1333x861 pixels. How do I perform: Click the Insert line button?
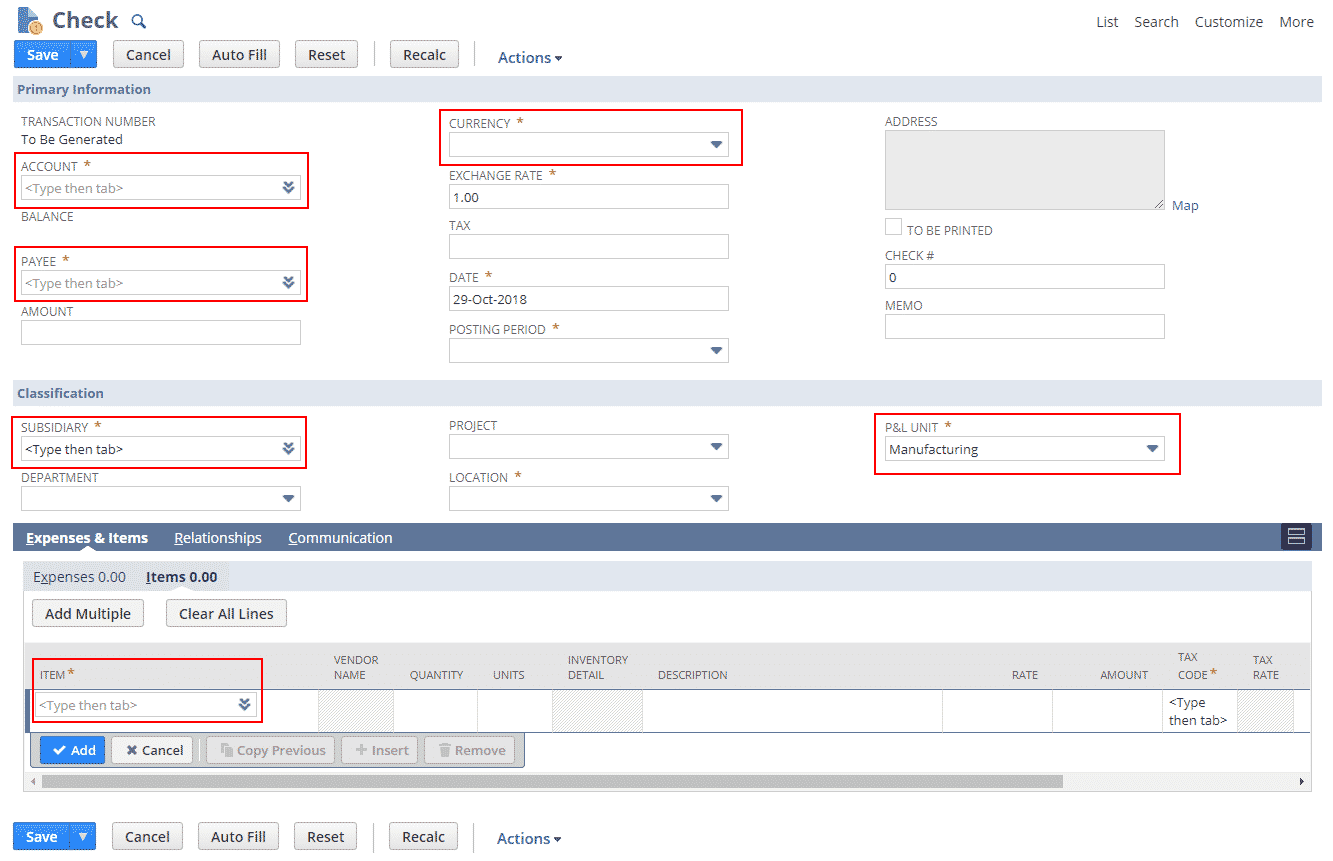coord(380,750)
